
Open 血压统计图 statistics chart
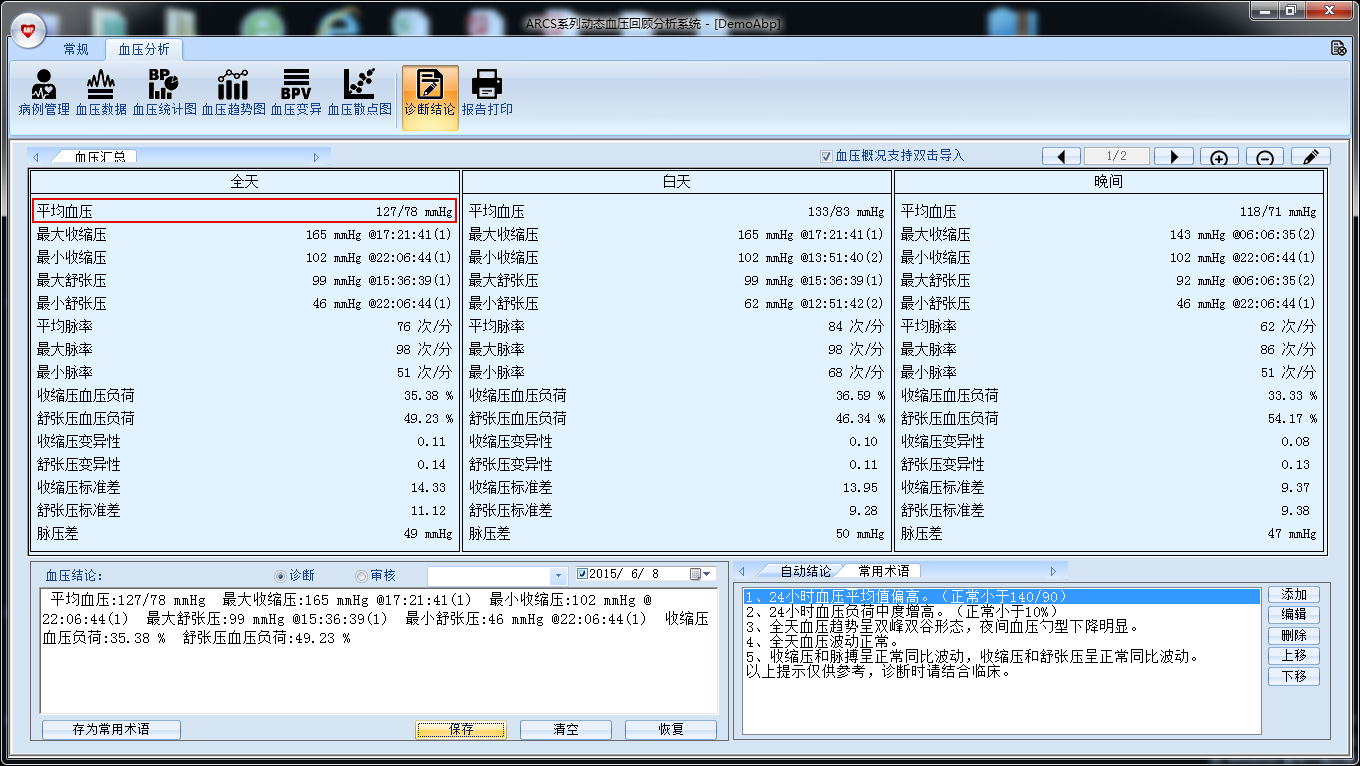click(164, 93)
